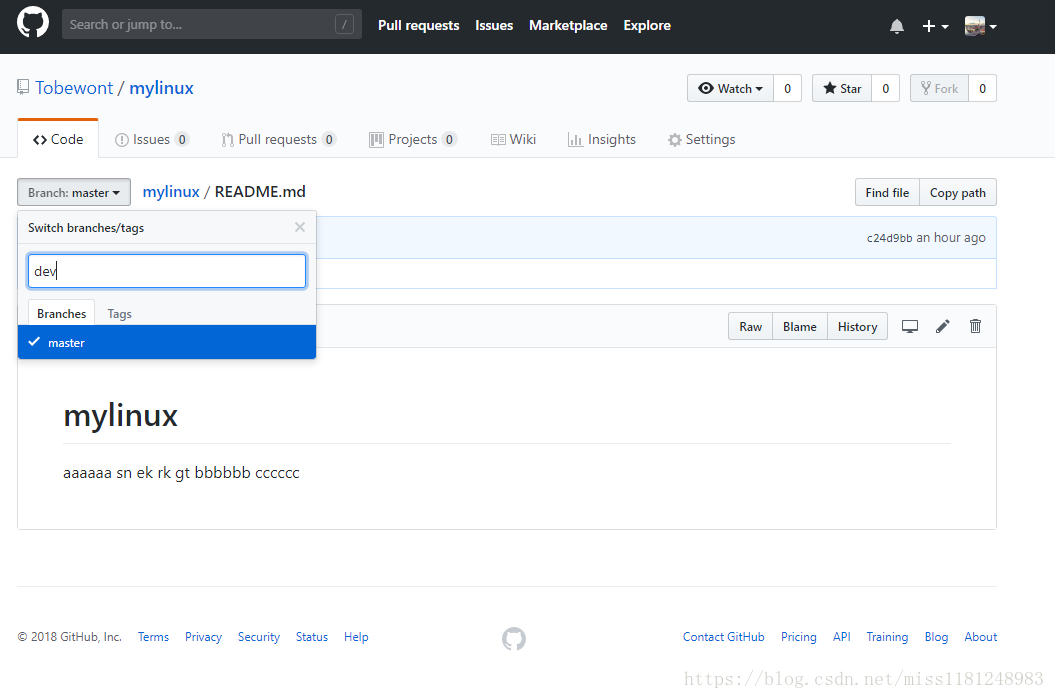Click the branch filter input containing dev
The width and height of the screenshot is (1055, 699).
[x=167, y=271]
